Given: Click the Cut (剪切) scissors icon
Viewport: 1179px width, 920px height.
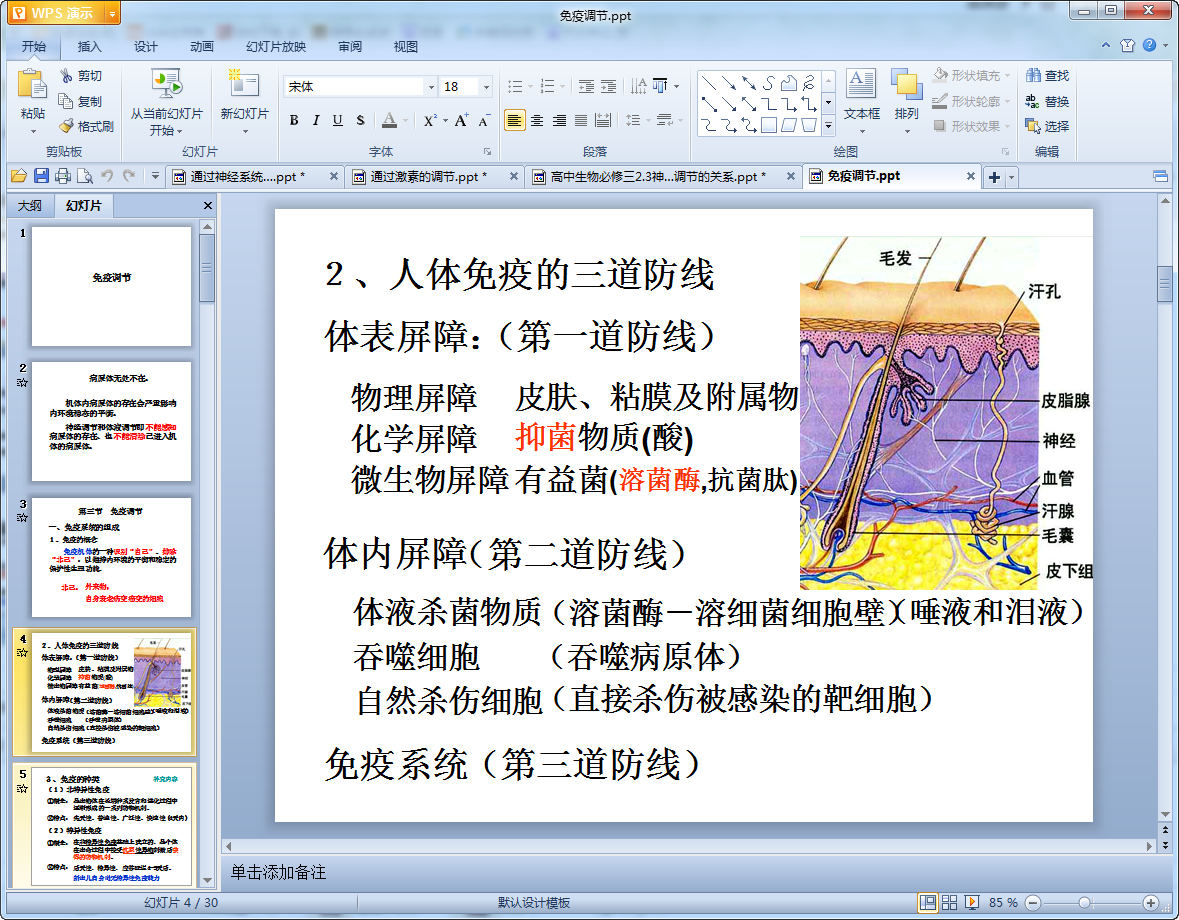Looking at the screenshot, I should tap(66, 76).
